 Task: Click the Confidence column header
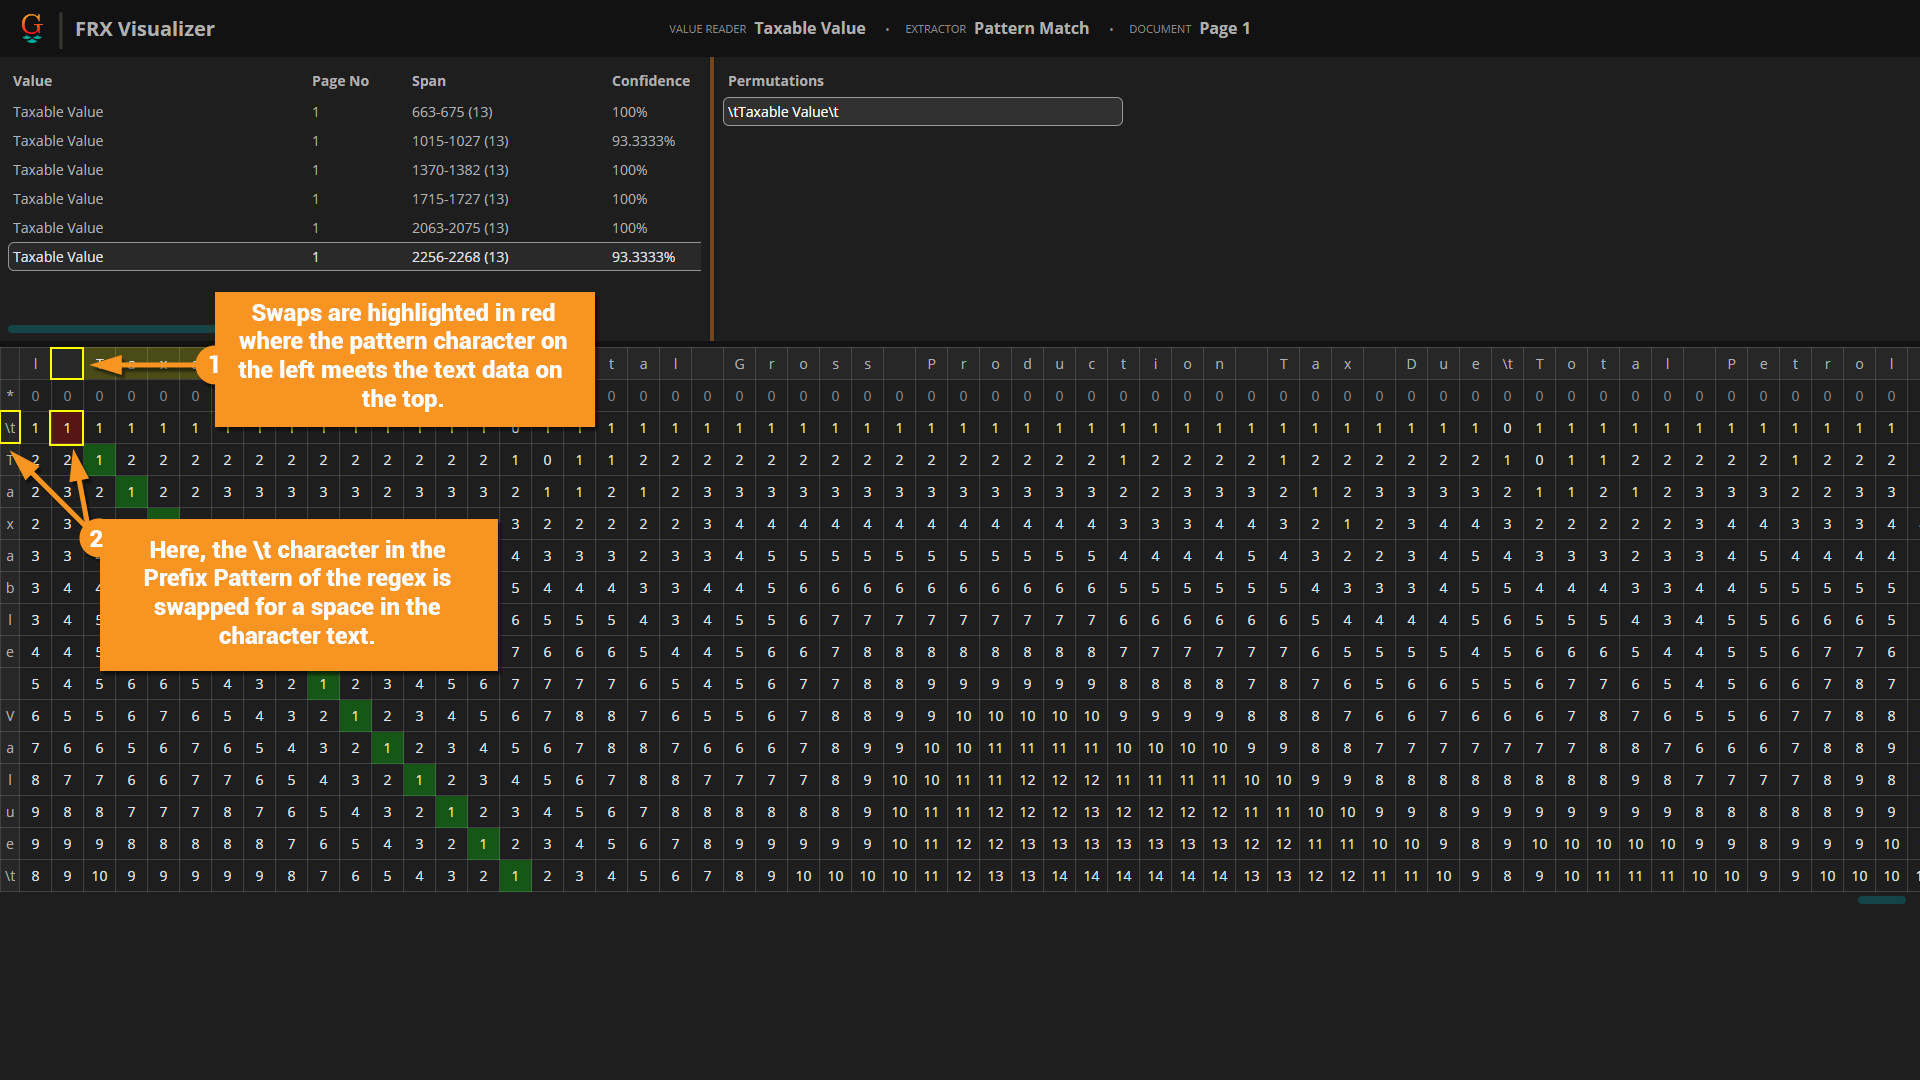point(650,81)
